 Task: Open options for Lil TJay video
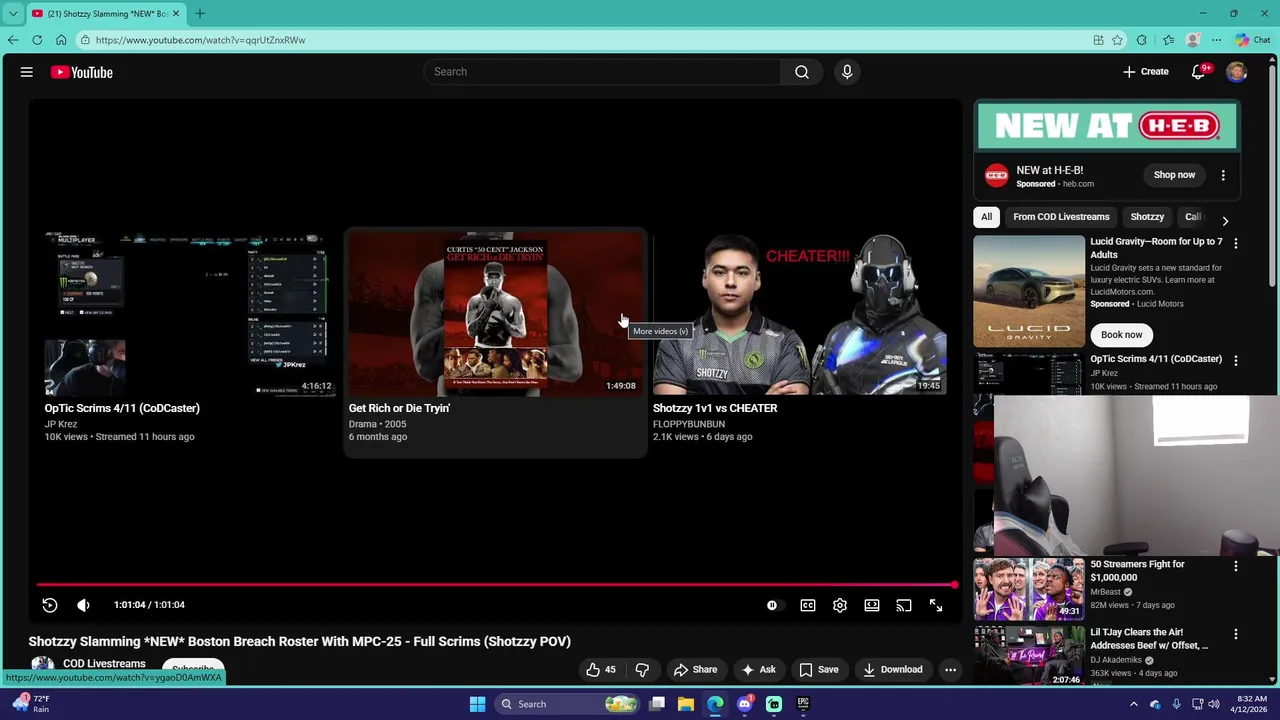coord(1236,634)
